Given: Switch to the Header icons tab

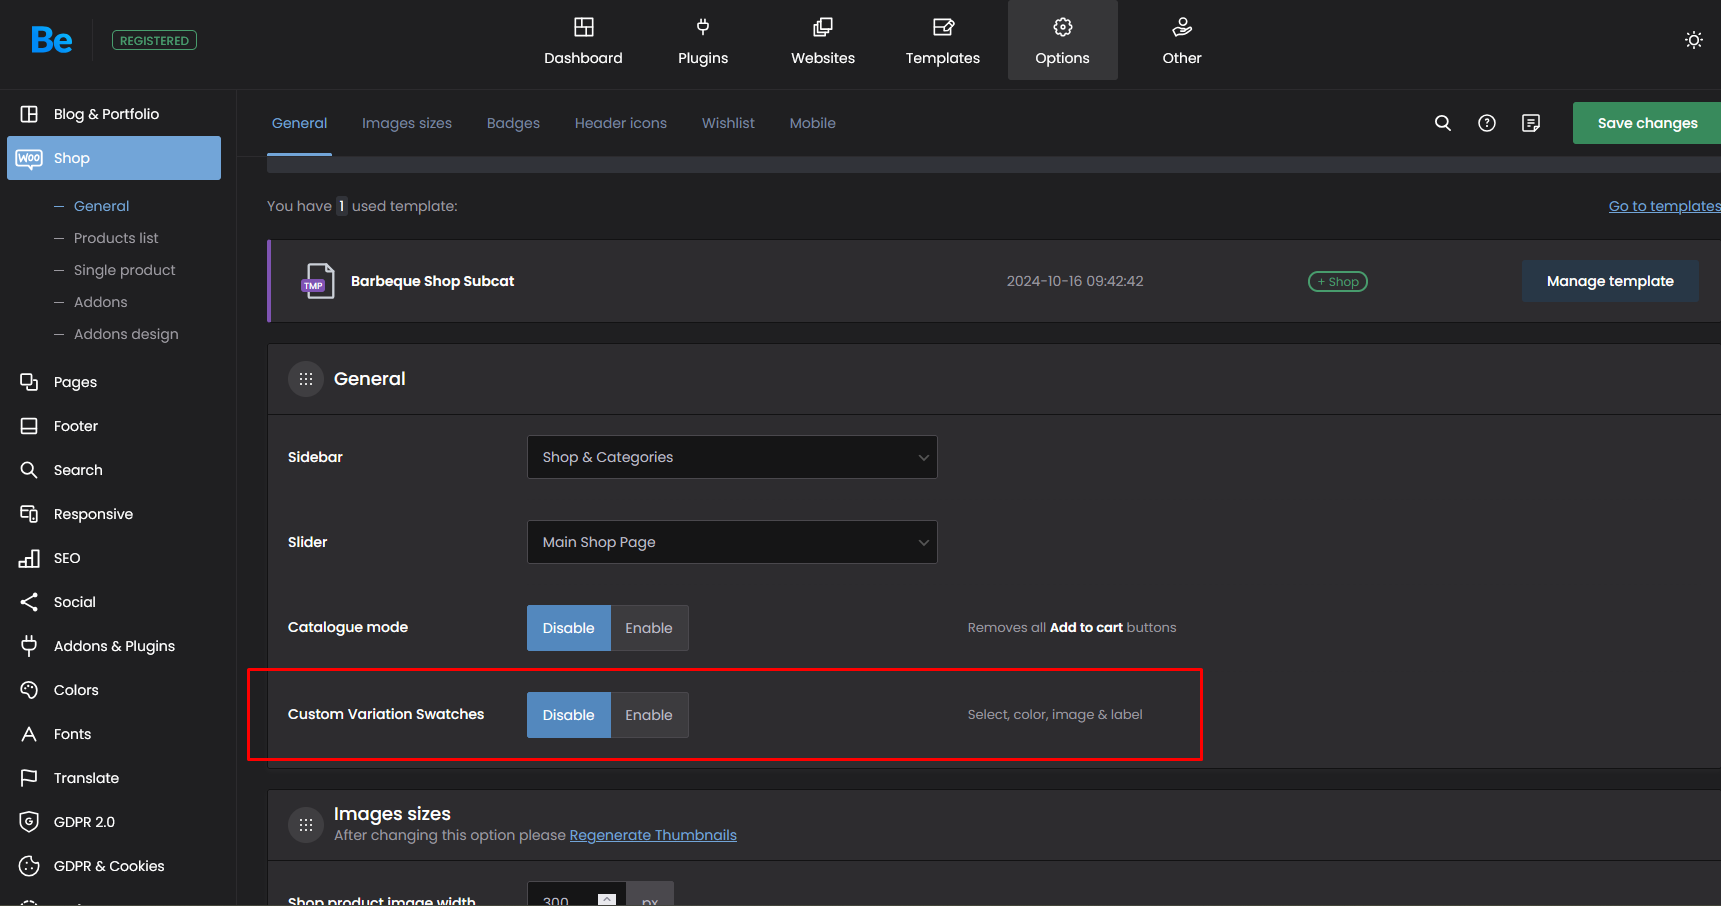Looking at the screenshot, I should click(621, 123).
